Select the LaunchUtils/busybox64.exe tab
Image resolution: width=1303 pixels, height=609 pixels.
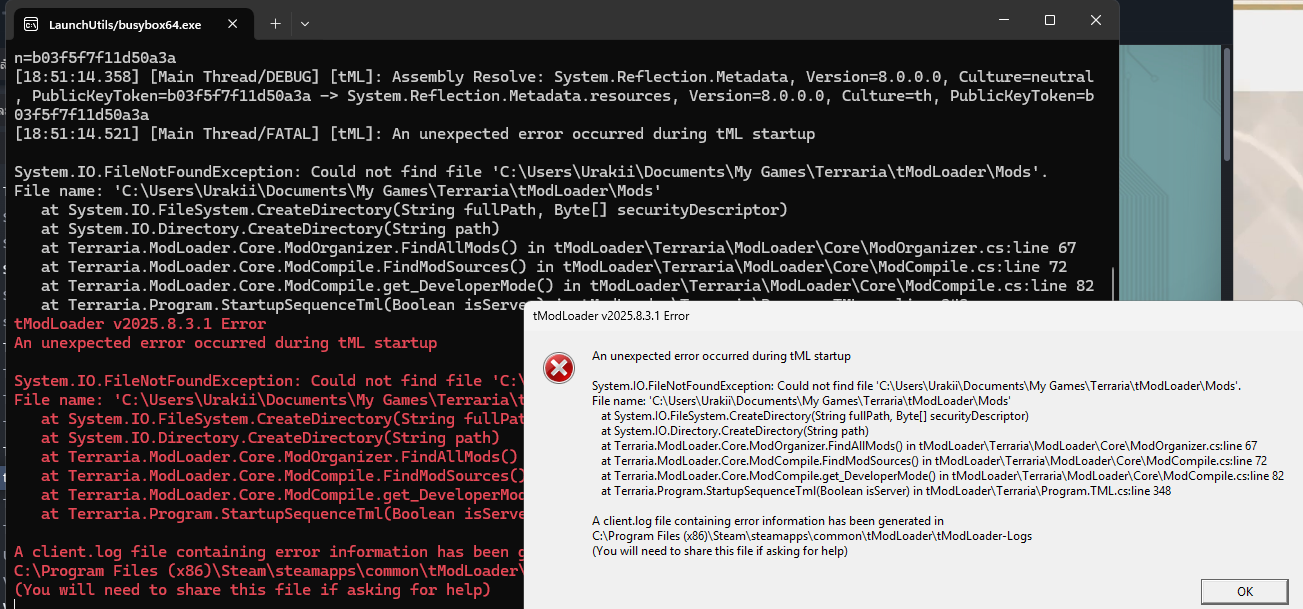click(125, 24)
